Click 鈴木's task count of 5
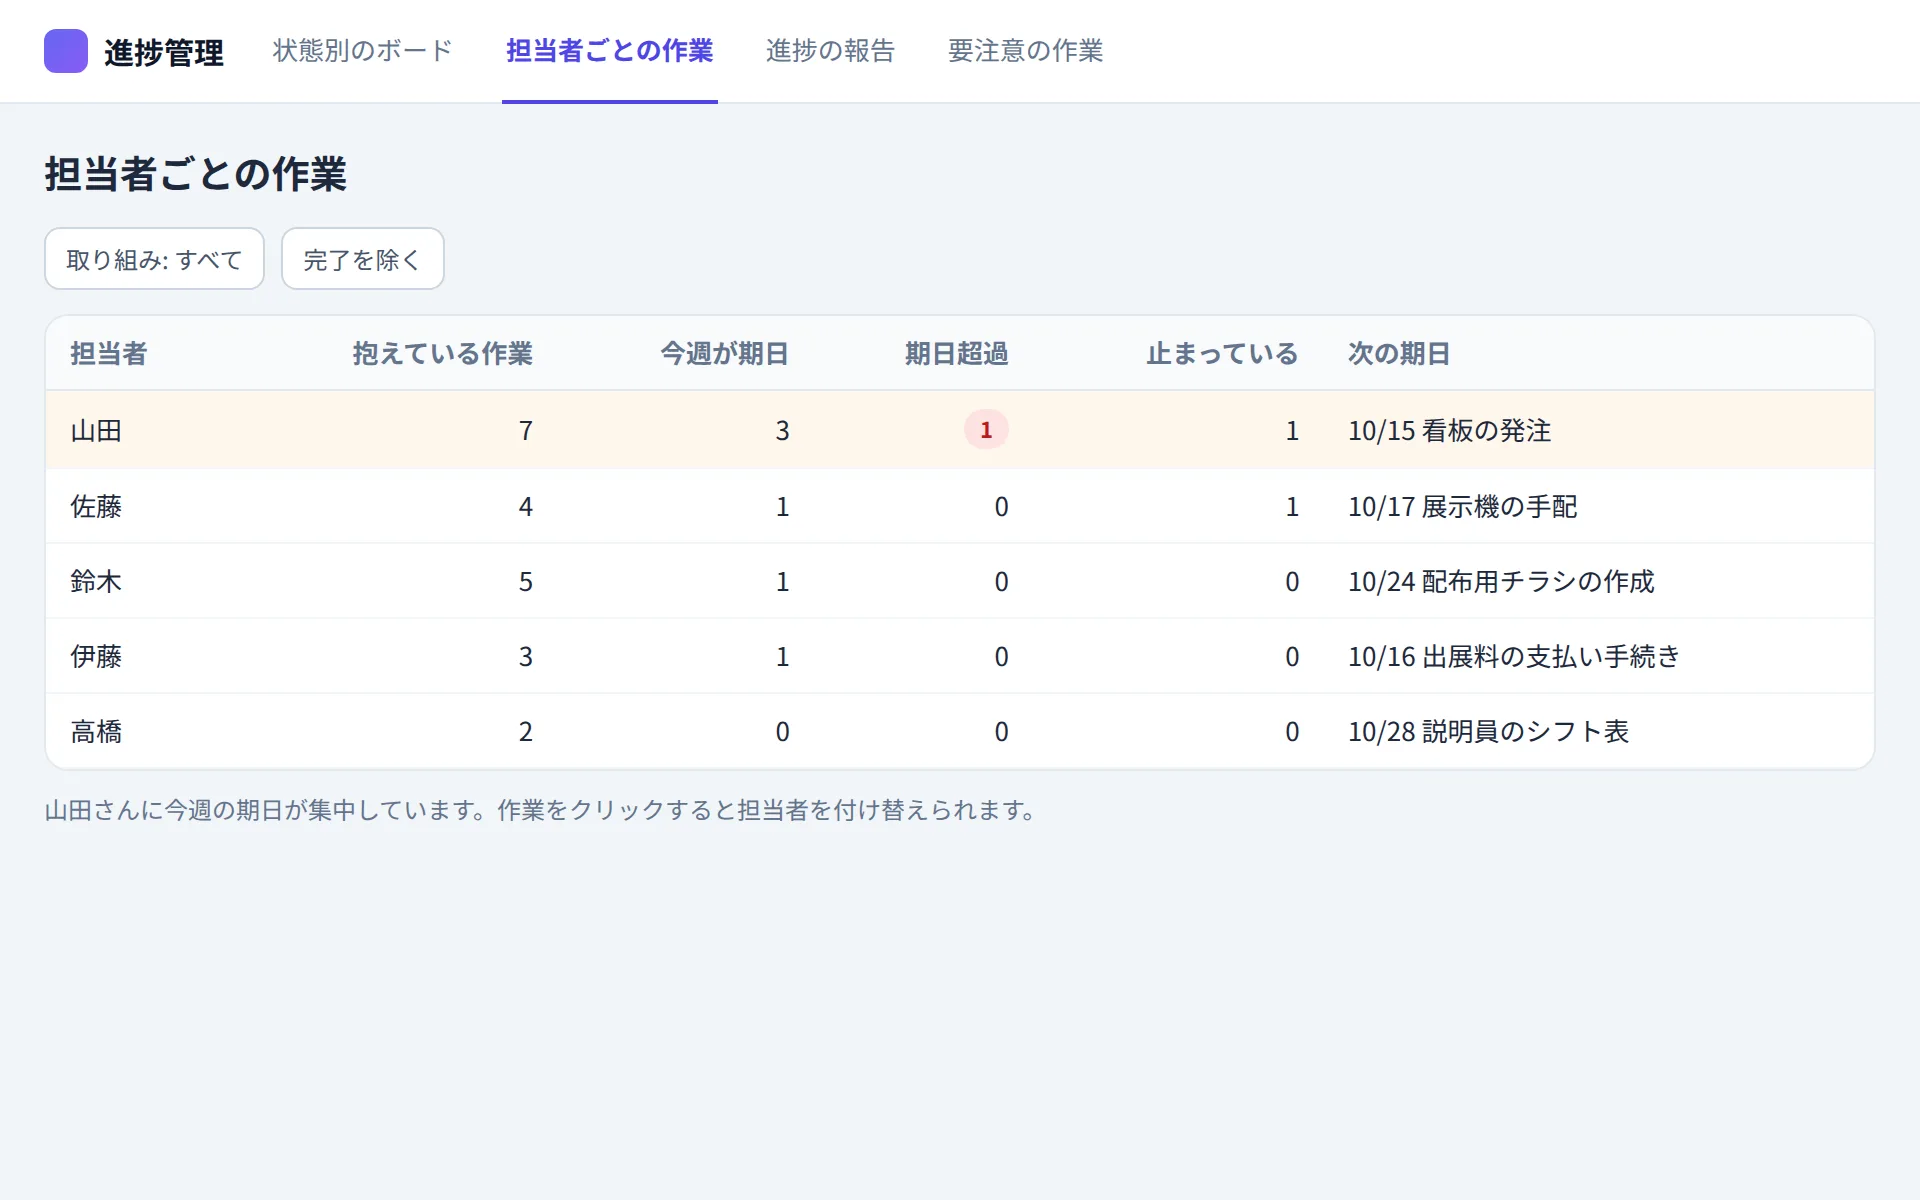Screen dimensions: 1920x1200 pyautogui.click(x=526, y=582)
